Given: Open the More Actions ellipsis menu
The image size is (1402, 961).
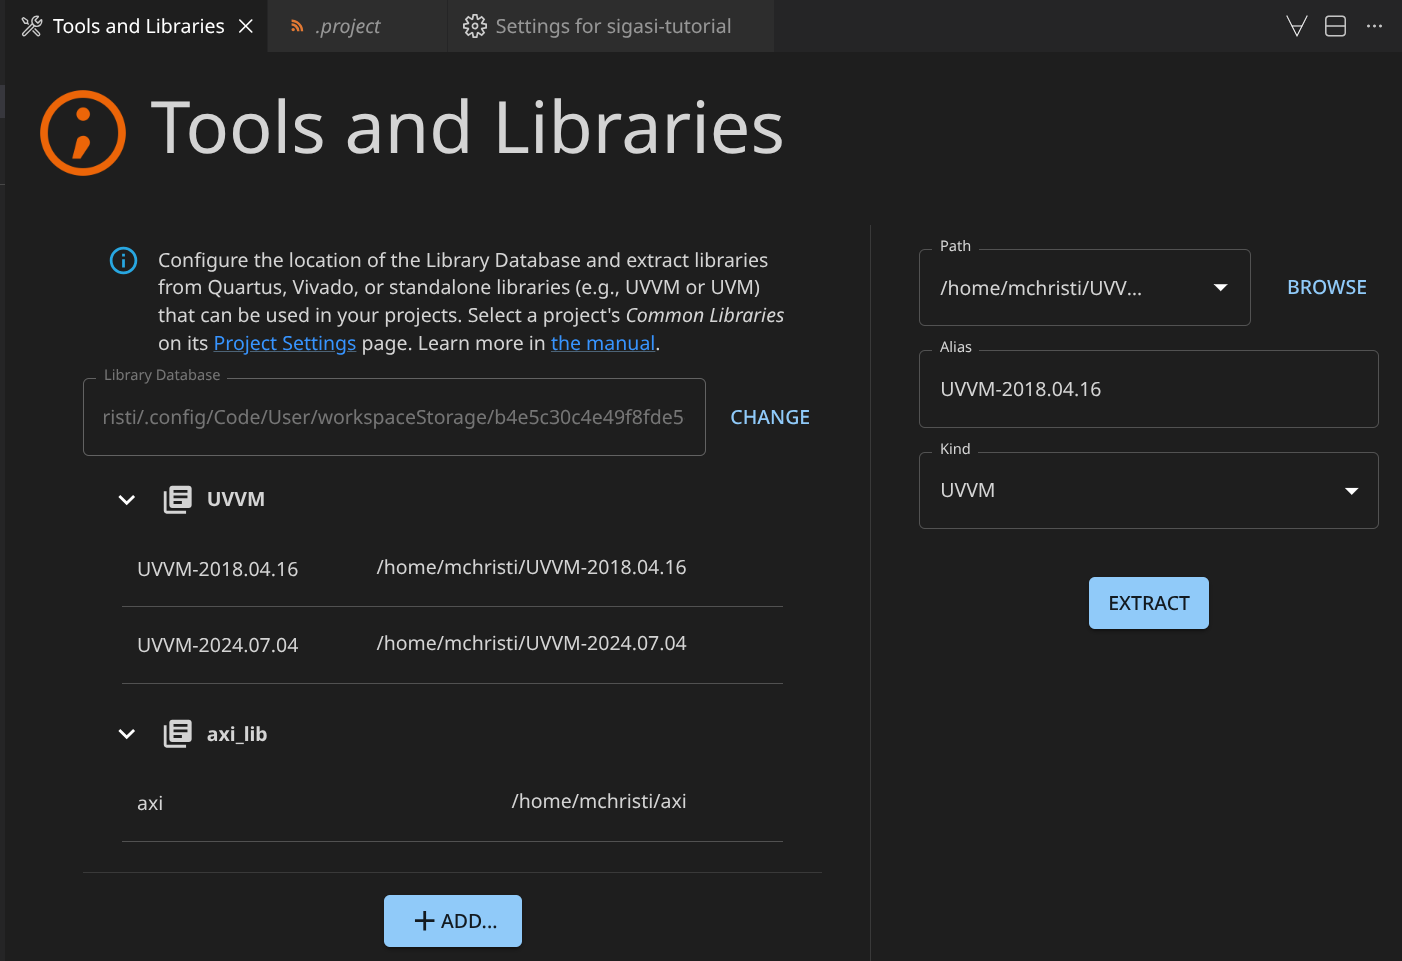Looking at the screenshot, I should [x=1374, y=26].
